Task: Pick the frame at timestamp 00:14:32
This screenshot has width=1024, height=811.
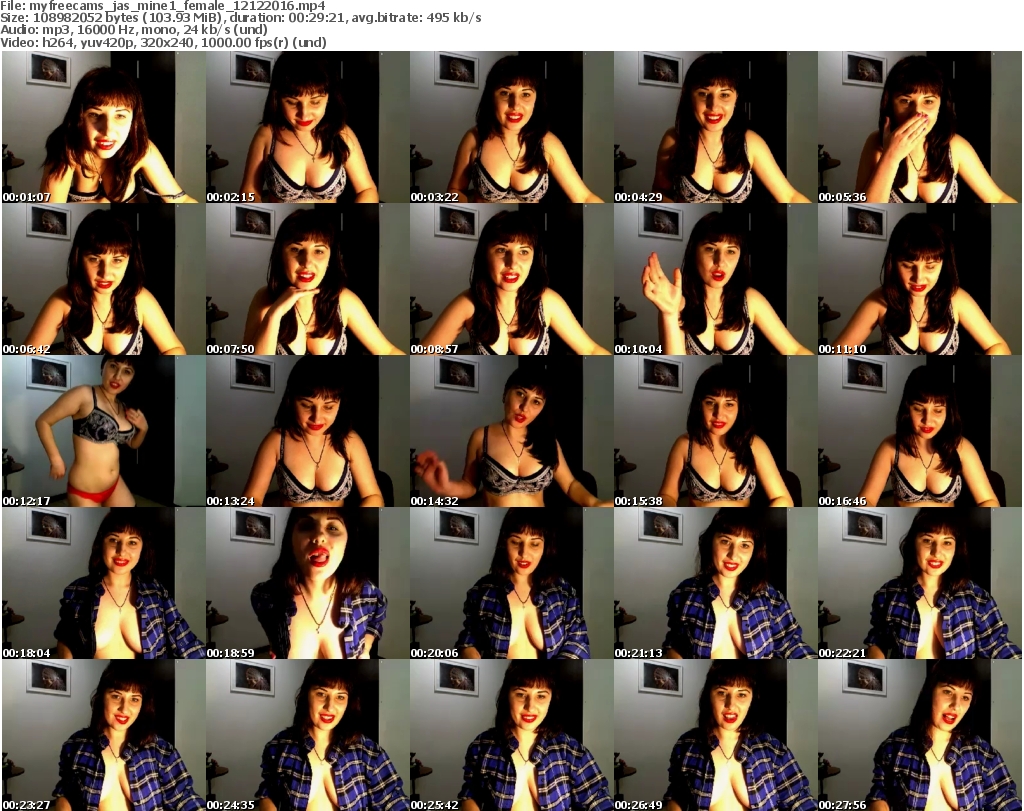Action: (x=511, y=432)
